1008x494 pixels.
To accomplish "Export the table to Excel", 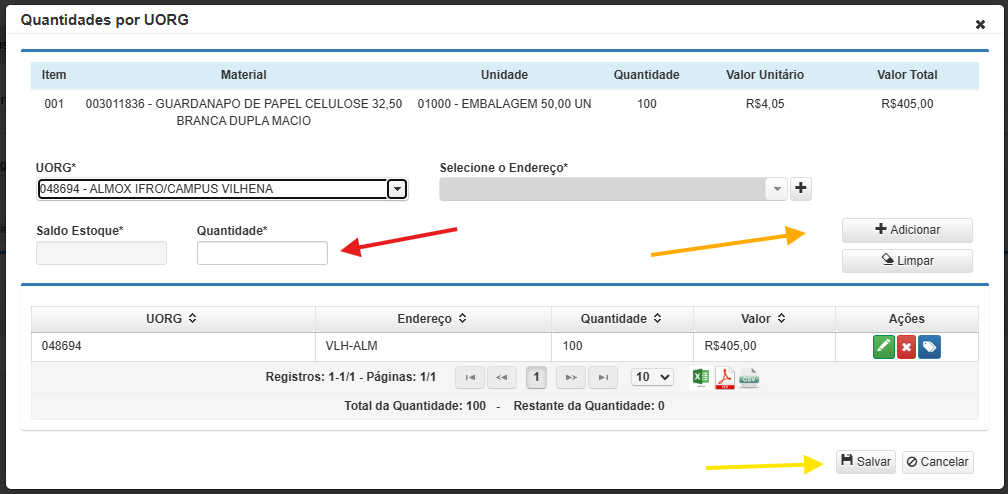I will tap(701, 377).
